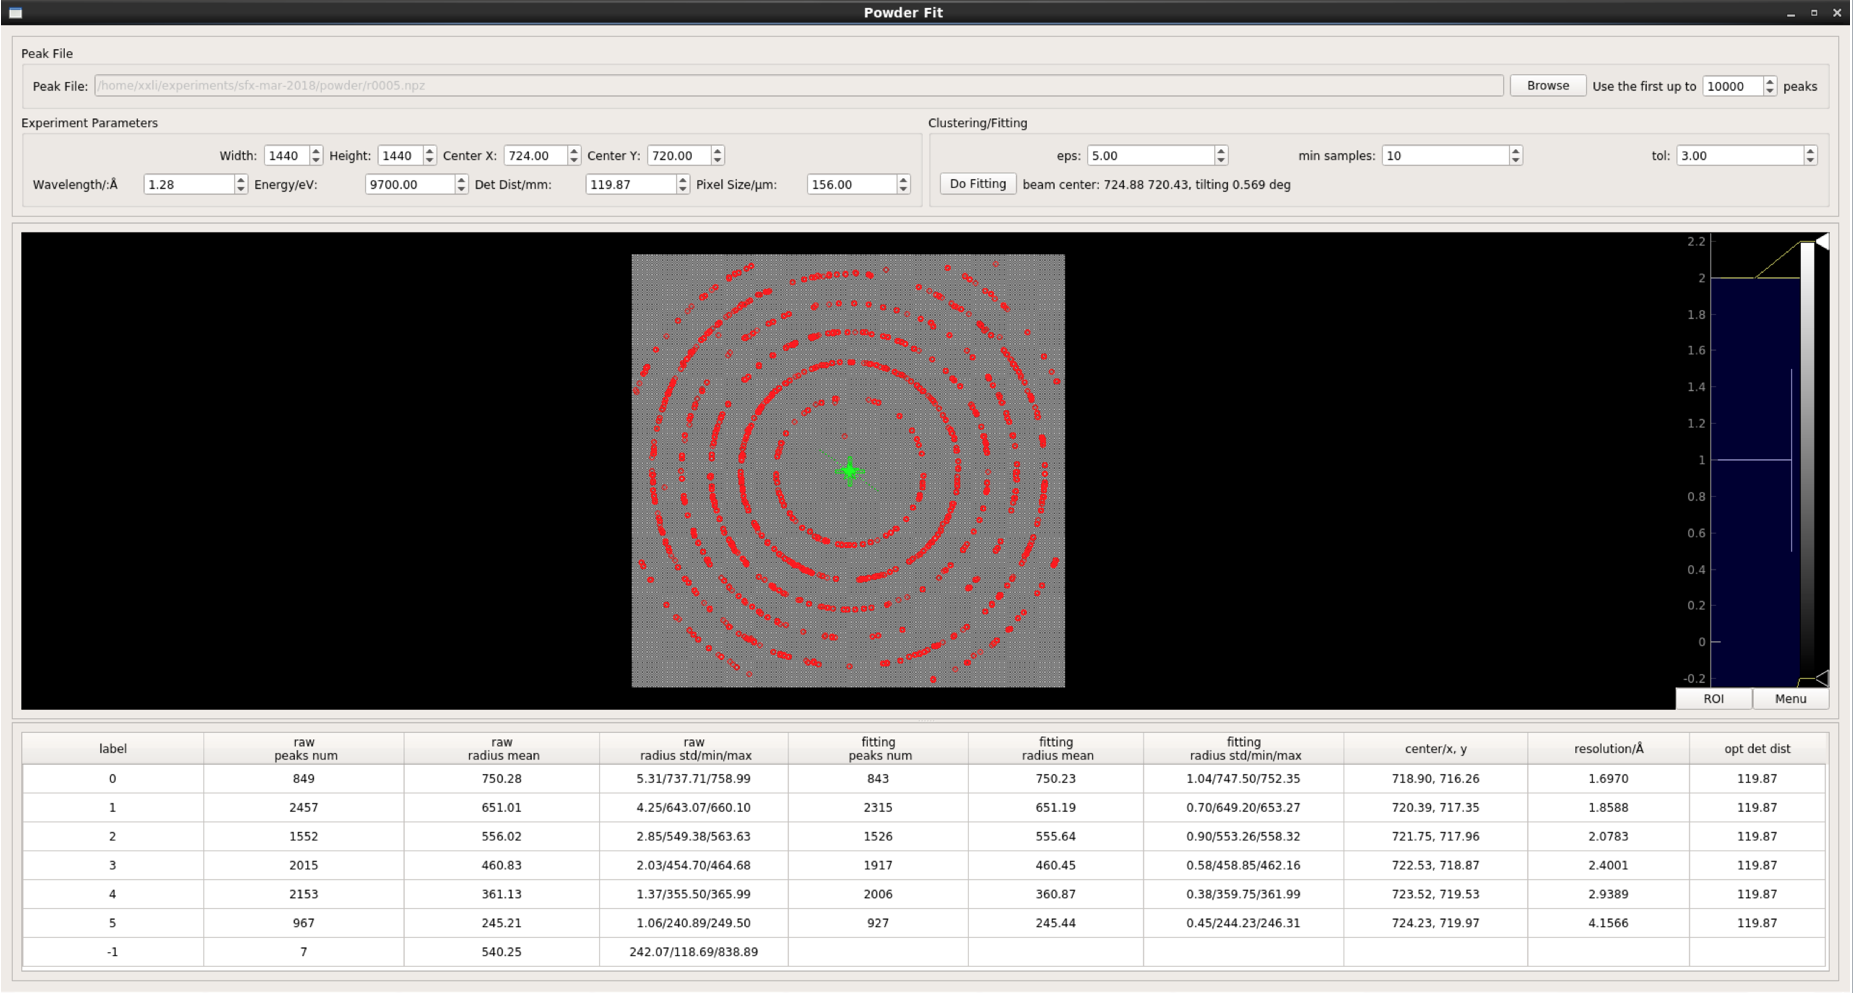Click the green beam center crosshair marker
This screenshot has width=1853, height=993.
pyautogui.click(x=850, y=471)
